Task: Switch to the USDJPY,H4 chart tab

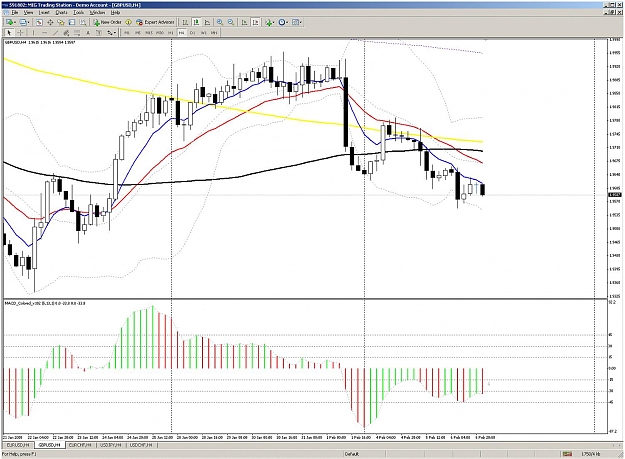Action: click(111, 445)
